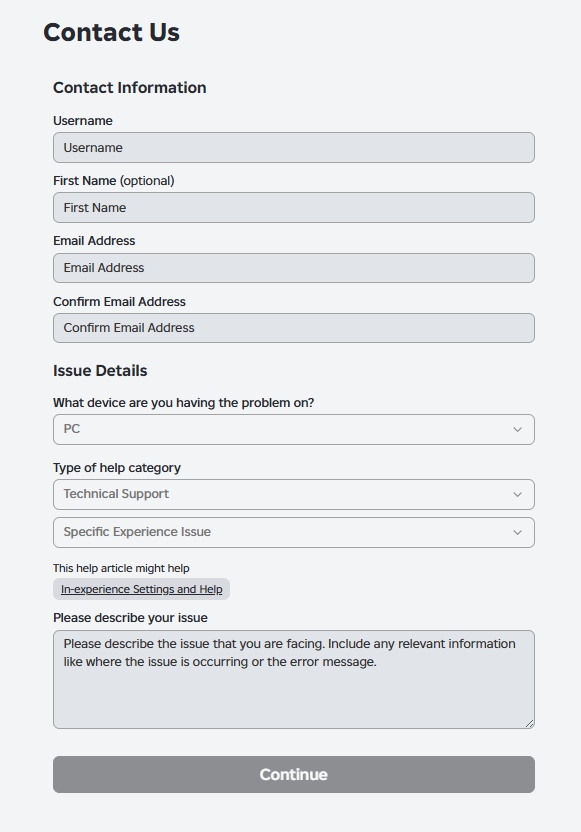The image size is (581, 832).
Task: Submit form with Continue button
Action: [293, 775]
